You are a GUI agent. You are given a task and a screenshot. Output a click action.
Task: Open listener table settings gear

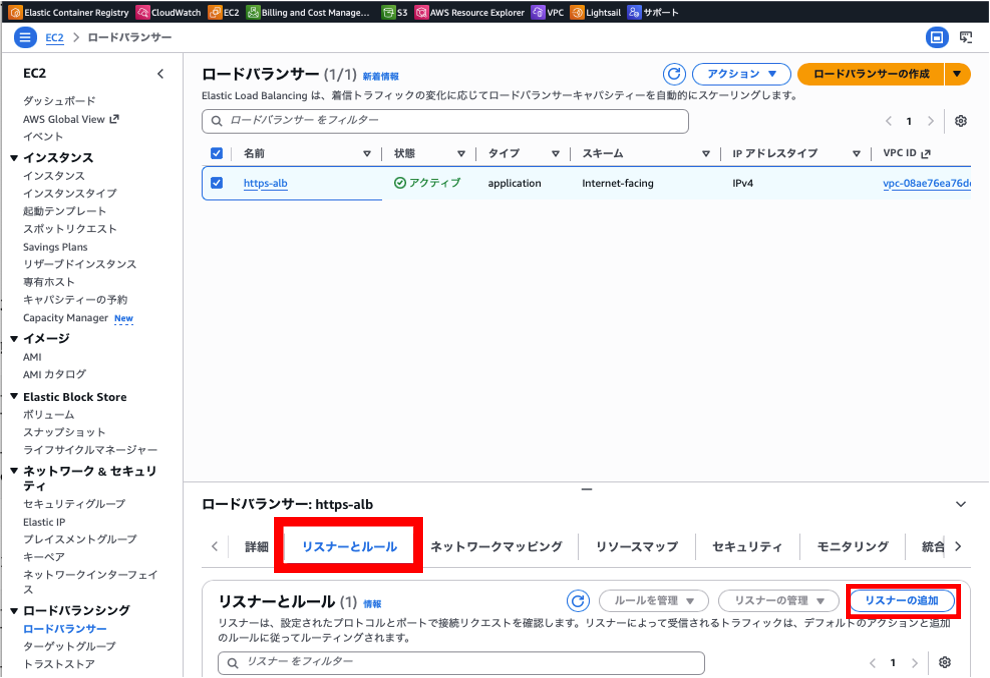[x=945, y=662]
